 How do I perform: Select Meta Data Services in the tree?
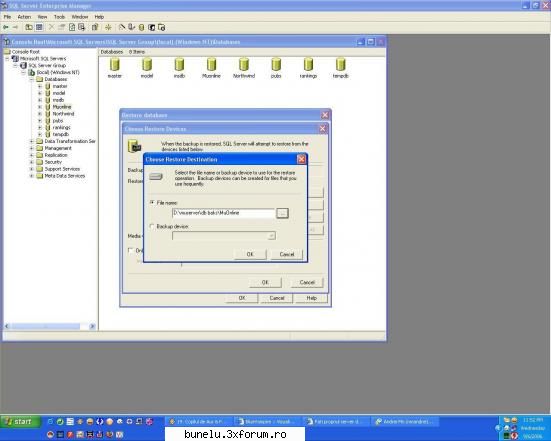[65, 176]
